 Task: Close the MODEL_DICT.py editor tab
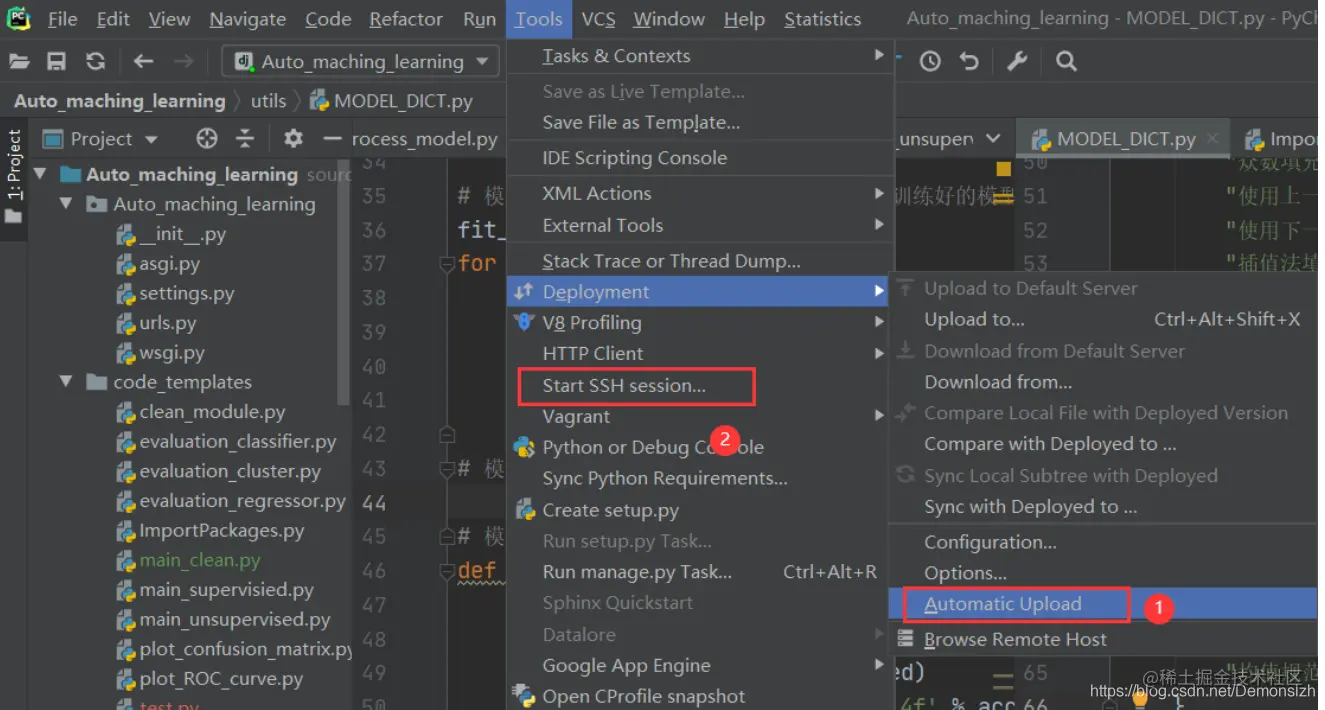1213,139
